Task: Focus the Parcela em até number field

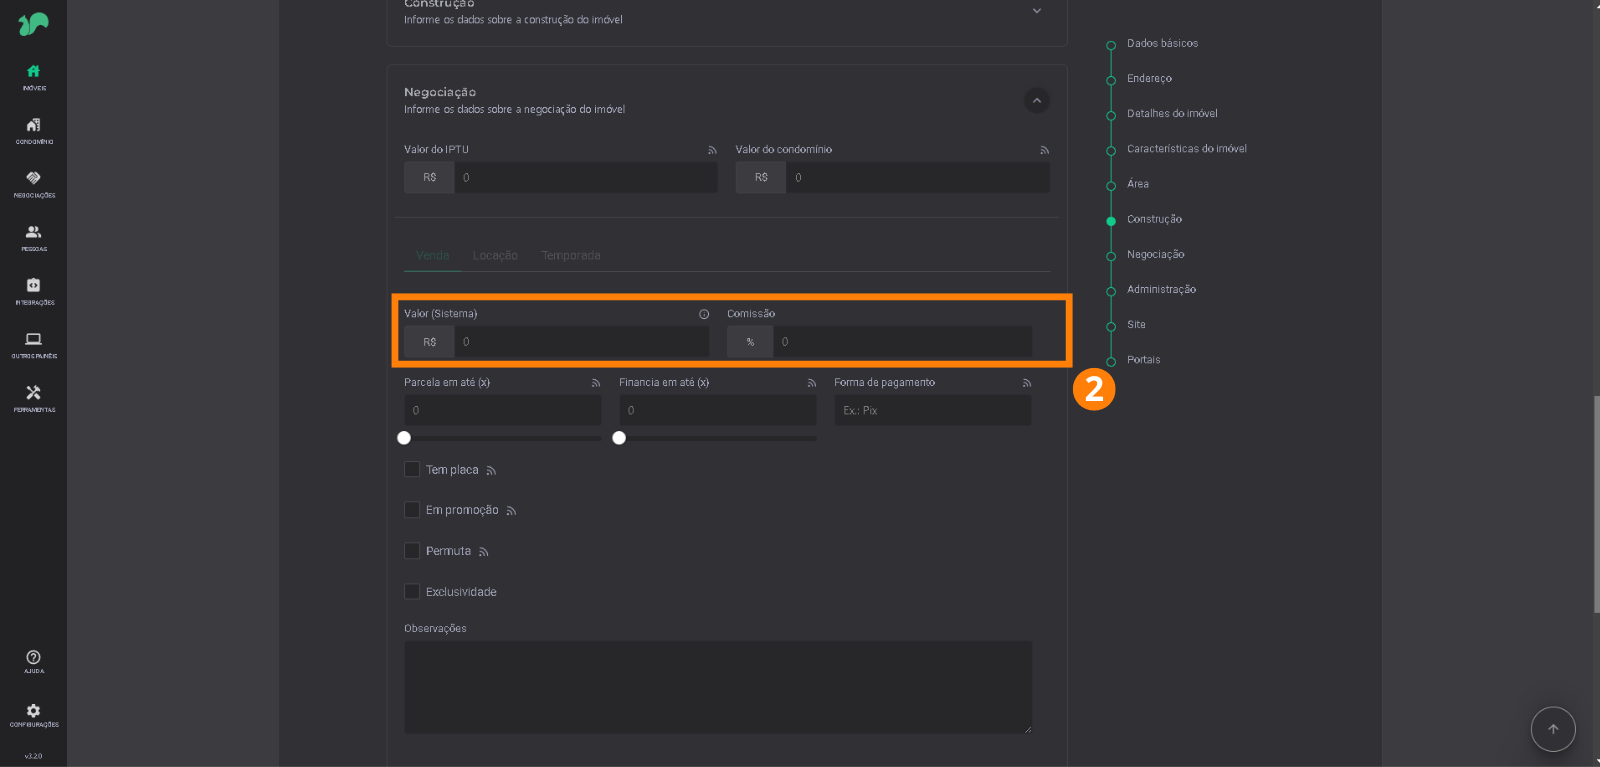Action: pyautogui.click(x=503, y=410)
